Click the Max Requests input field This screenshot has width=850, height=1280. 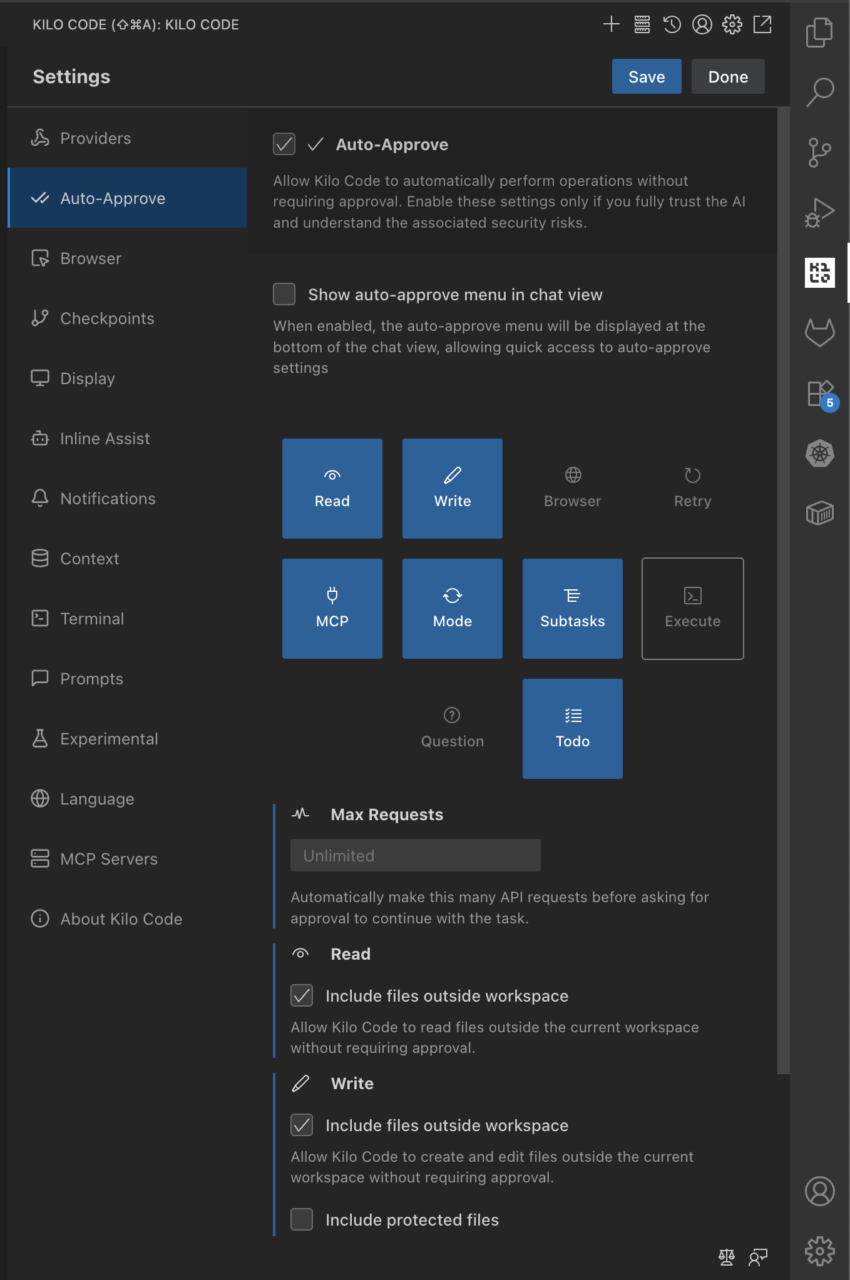(415, 855)
